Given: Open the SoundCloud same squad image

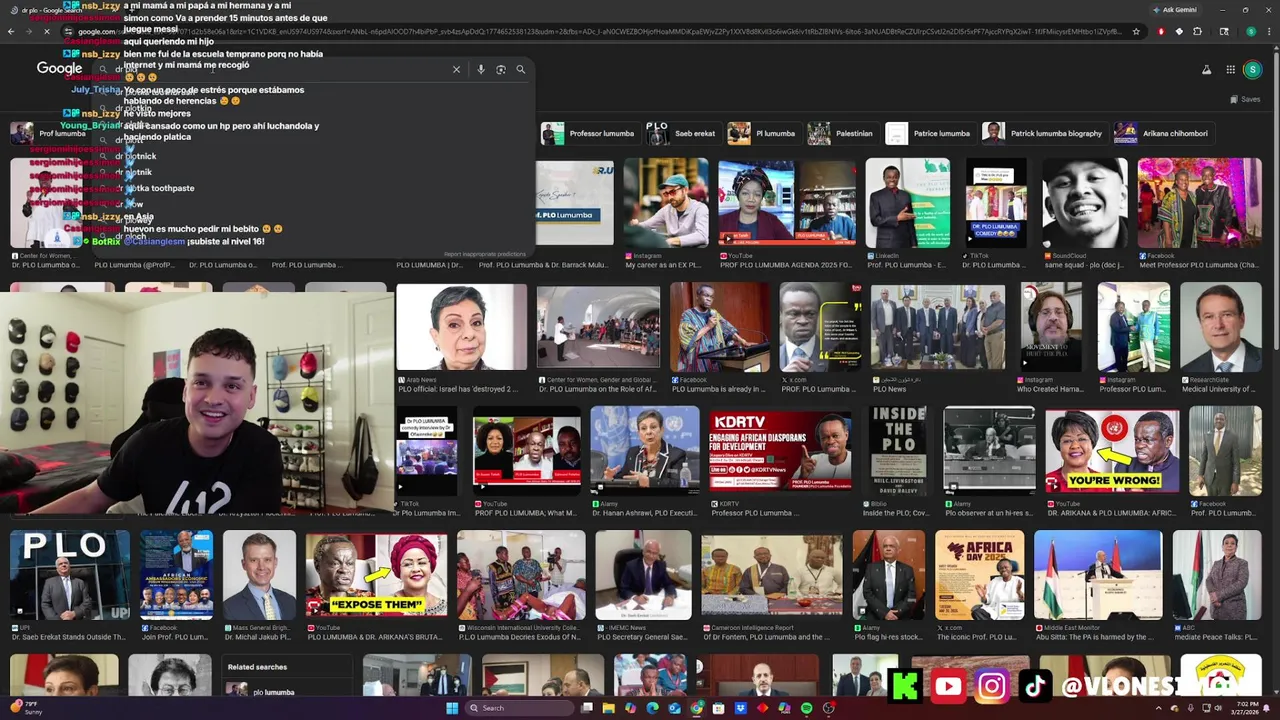Looking at the screenshot, I should [x=1085, y=202].
